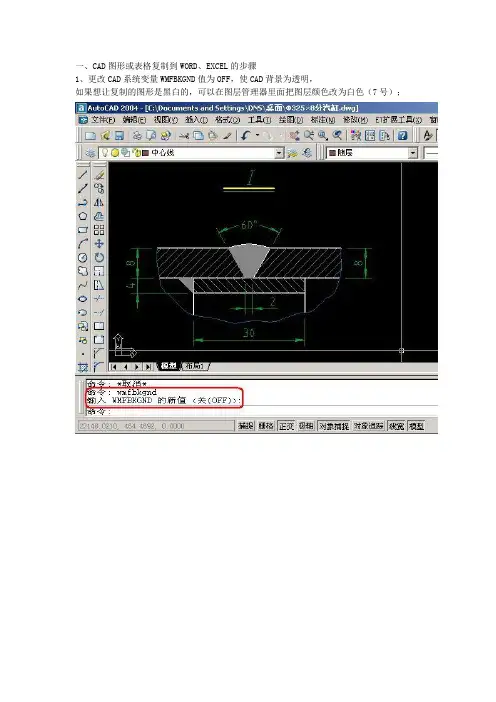Select the Hatch tool

click(x=83, y=368)
